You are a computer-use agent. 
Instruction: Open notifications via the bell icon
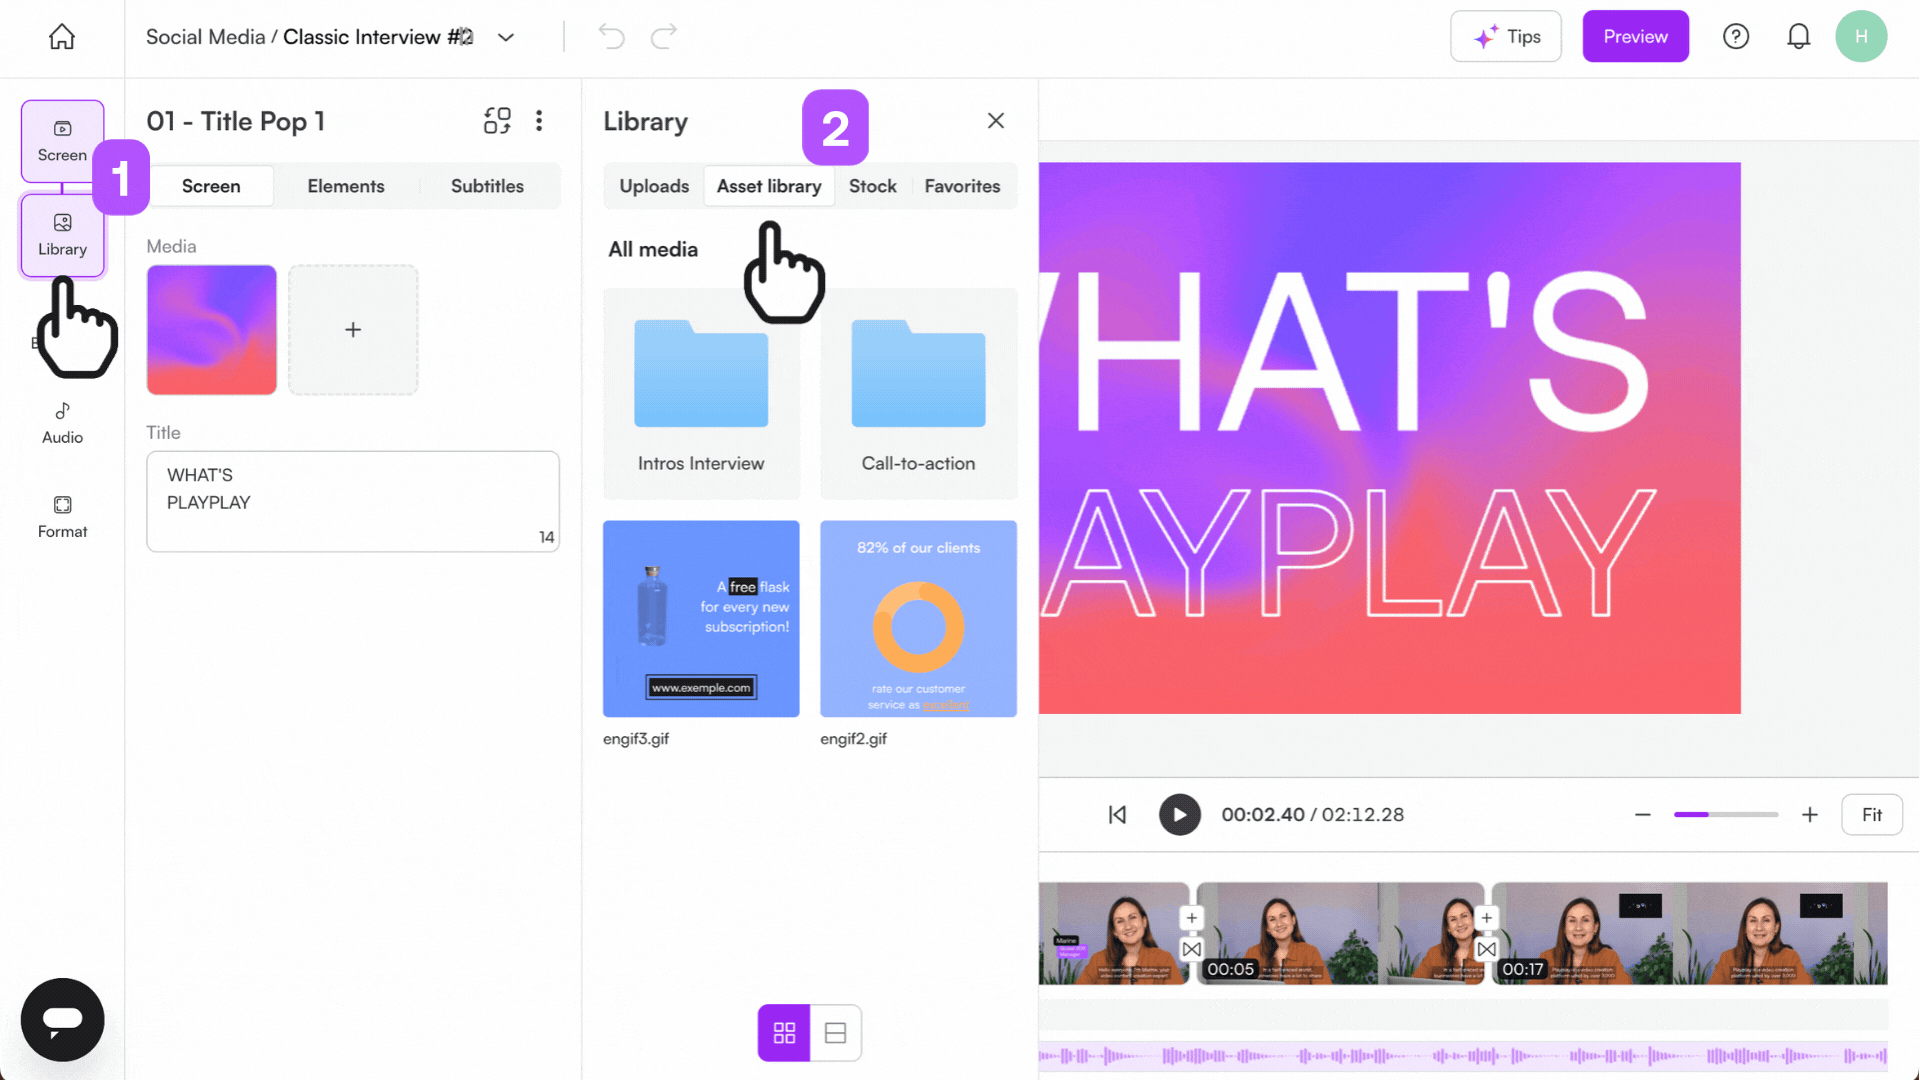[x=1799, y=36]
